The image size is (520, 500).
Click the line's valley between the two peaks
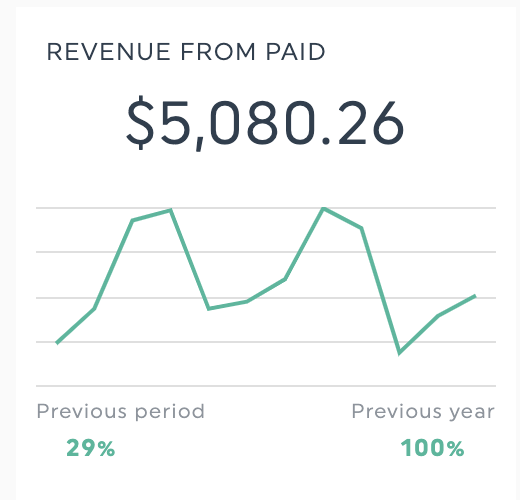pos(209,309)
